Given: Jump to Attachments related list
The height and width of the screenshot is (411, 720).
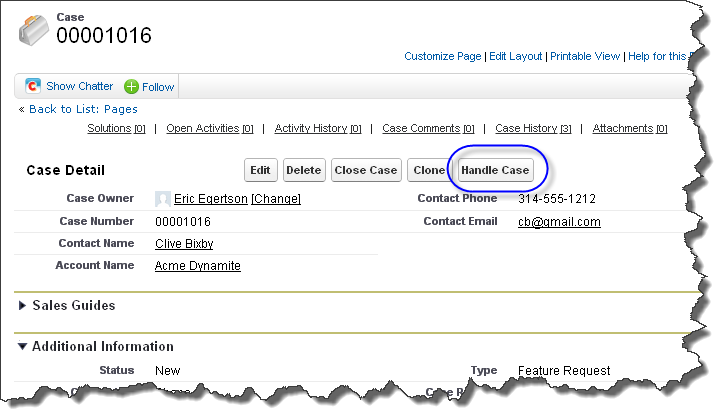Looking at the screenshot, I should pos(630,129).
